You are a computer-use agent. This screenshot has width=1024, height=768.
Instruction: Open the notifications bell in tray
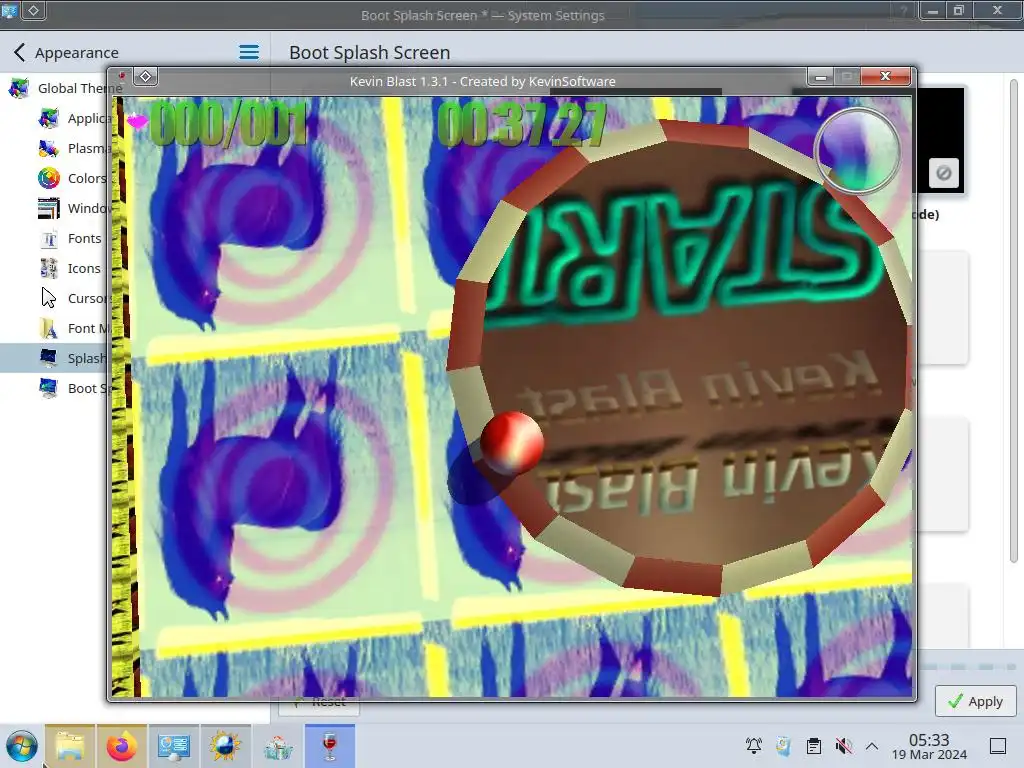point(754,746)
